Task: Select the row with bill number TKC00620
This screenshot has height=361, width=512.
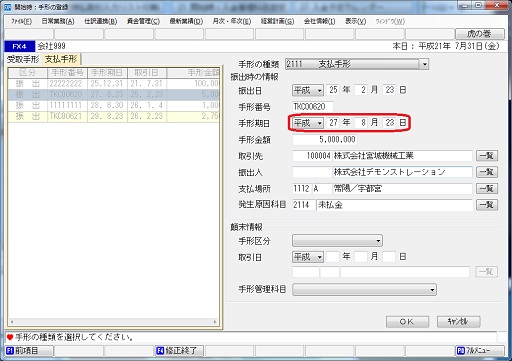Action: [x=114, y=95]
